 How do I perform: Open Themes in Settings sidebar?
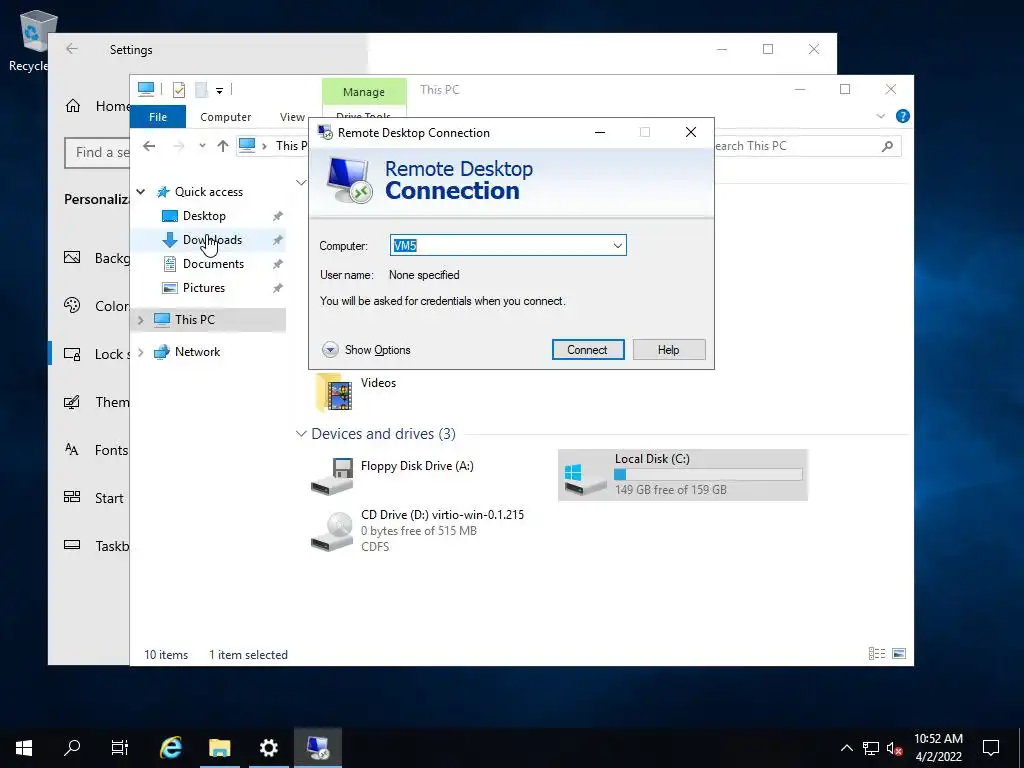(x=97, y=402)
